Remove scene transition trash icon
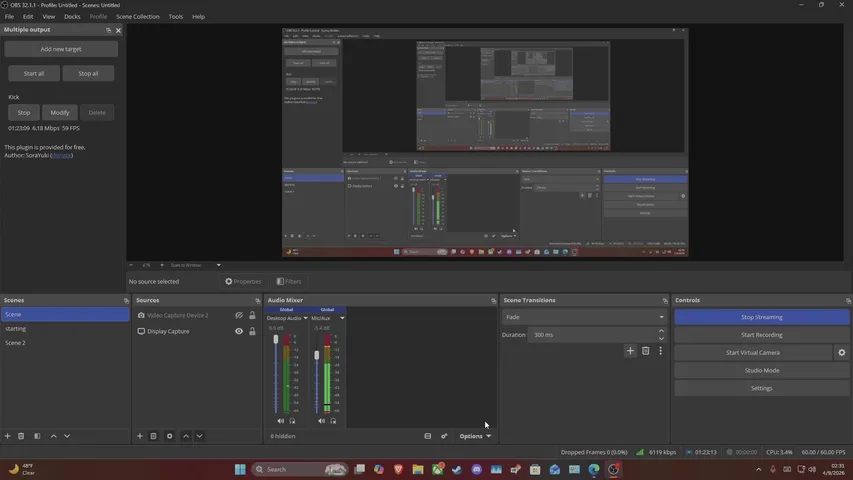The height and width of the screenshot is (480, 853). tap(646, 351)
